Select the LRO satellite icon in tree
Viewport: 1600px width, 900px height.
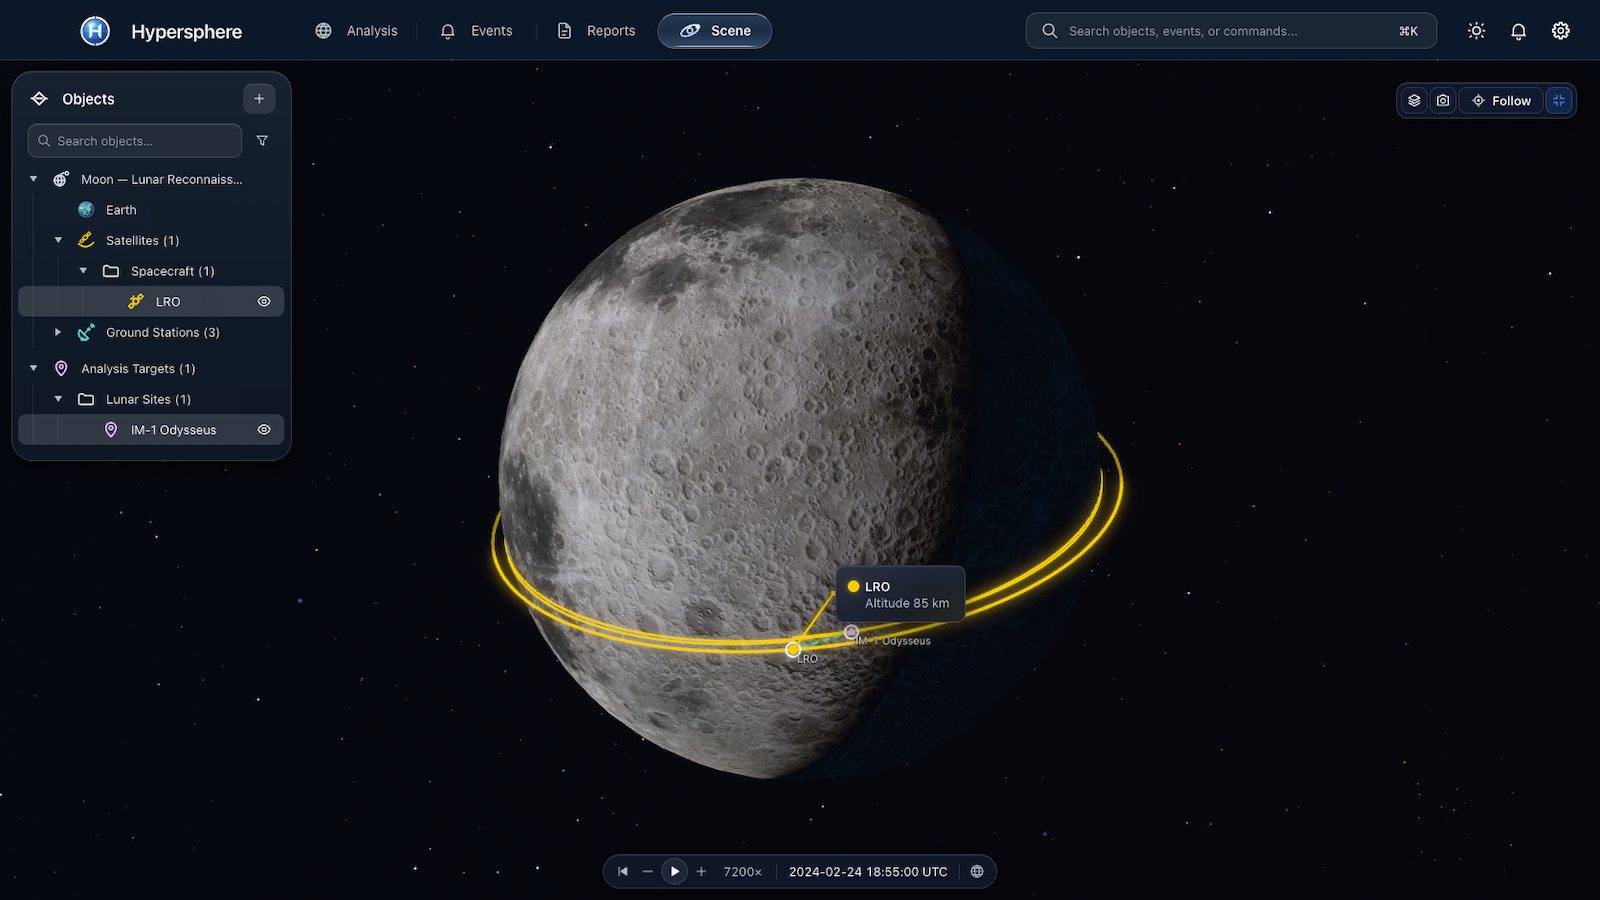pyautogui.click(x=136, y=302)
